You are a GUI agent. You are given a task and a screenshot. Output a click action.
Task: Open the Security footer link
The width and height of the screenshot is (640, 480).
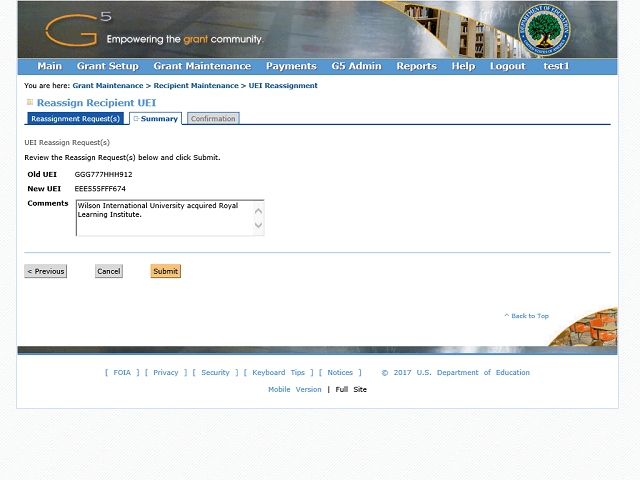pos(215,372)
